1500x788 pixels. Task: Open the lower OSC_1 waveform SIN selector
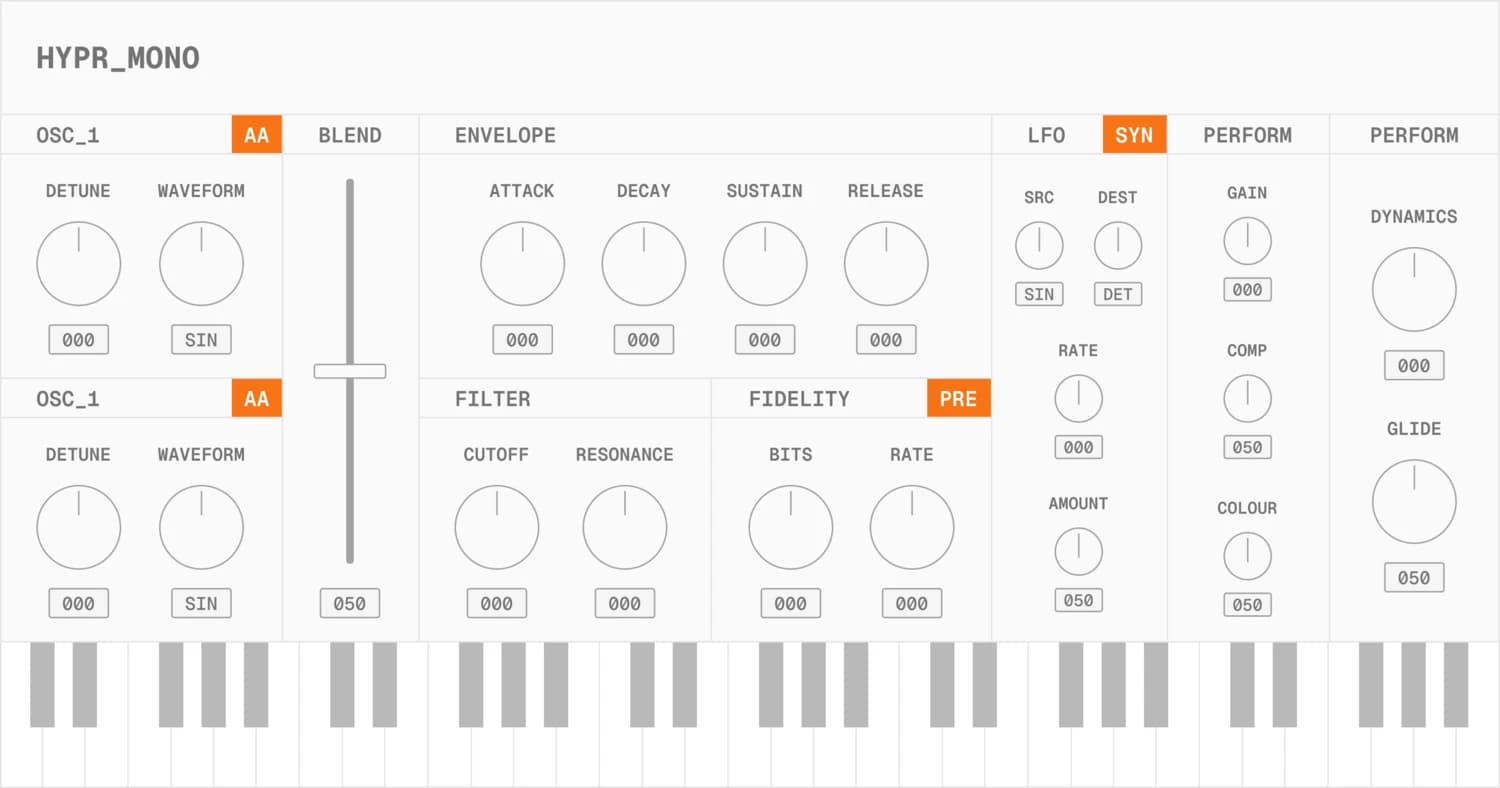pyautogui.click(x=201, y=603)
